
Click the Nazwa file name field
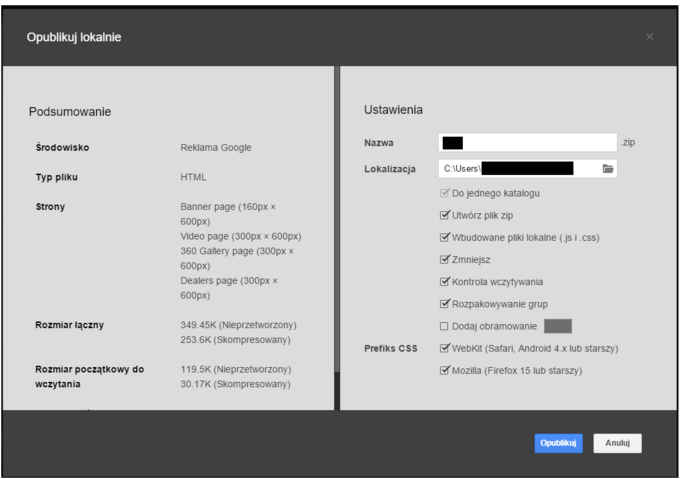pyautogui.click(x=528, y=143)
